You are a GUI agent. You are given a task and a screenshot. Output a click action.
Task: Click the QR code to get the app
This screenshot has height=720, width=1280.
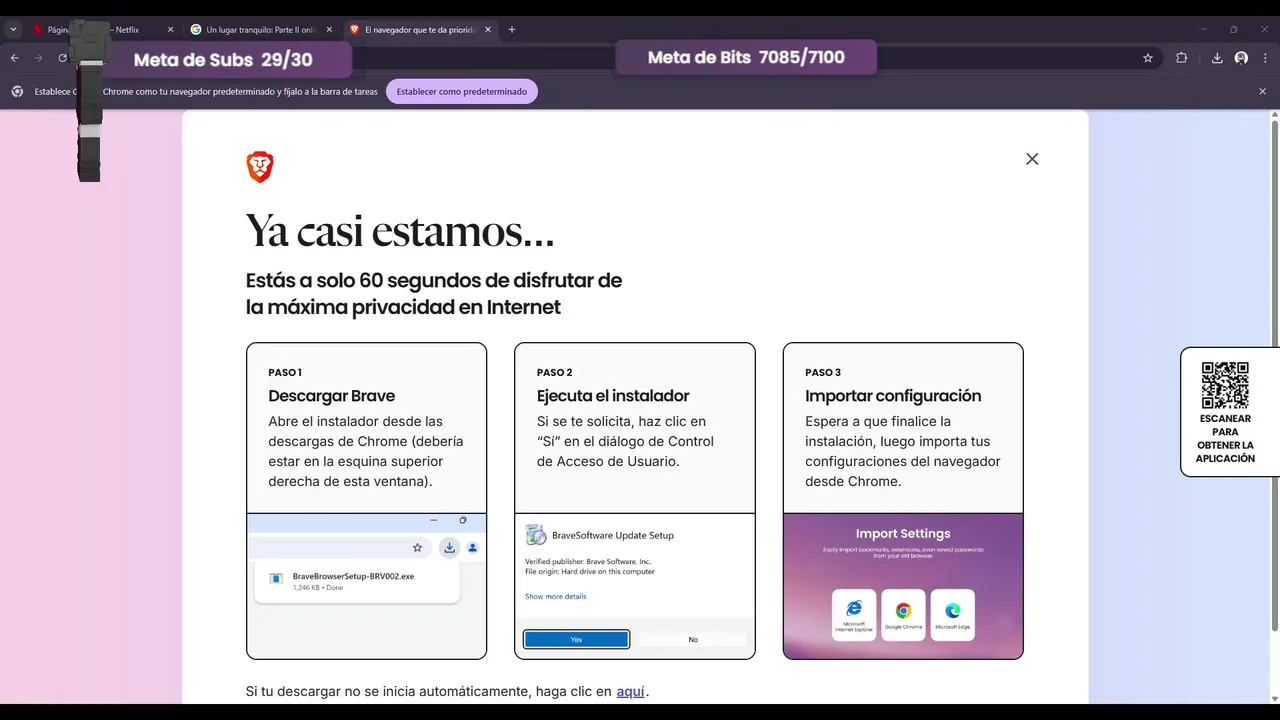click(1225, 385)
